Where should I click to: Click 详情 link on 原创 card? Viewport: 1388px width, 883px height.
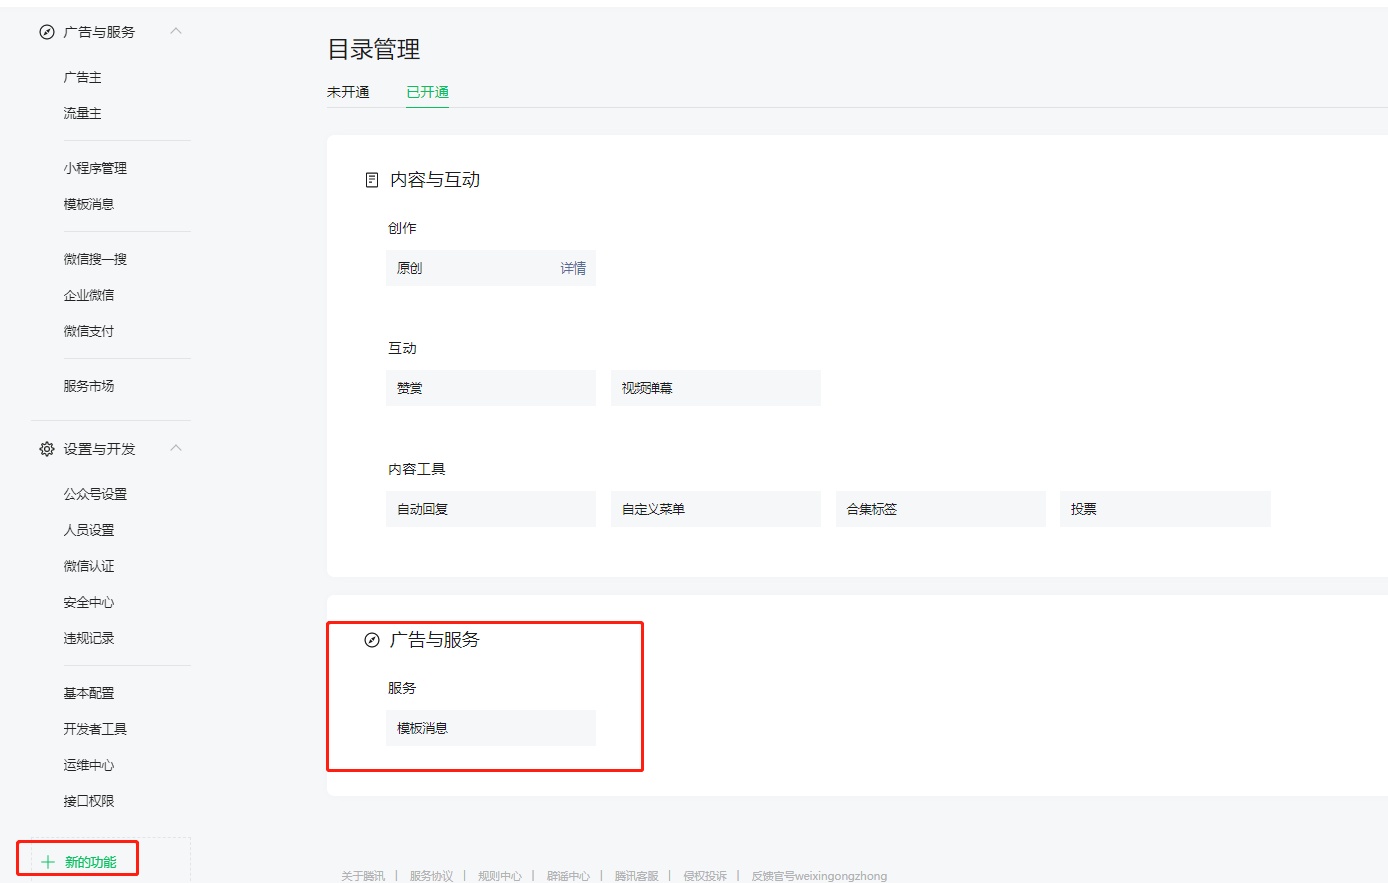(x=573, y=268)
